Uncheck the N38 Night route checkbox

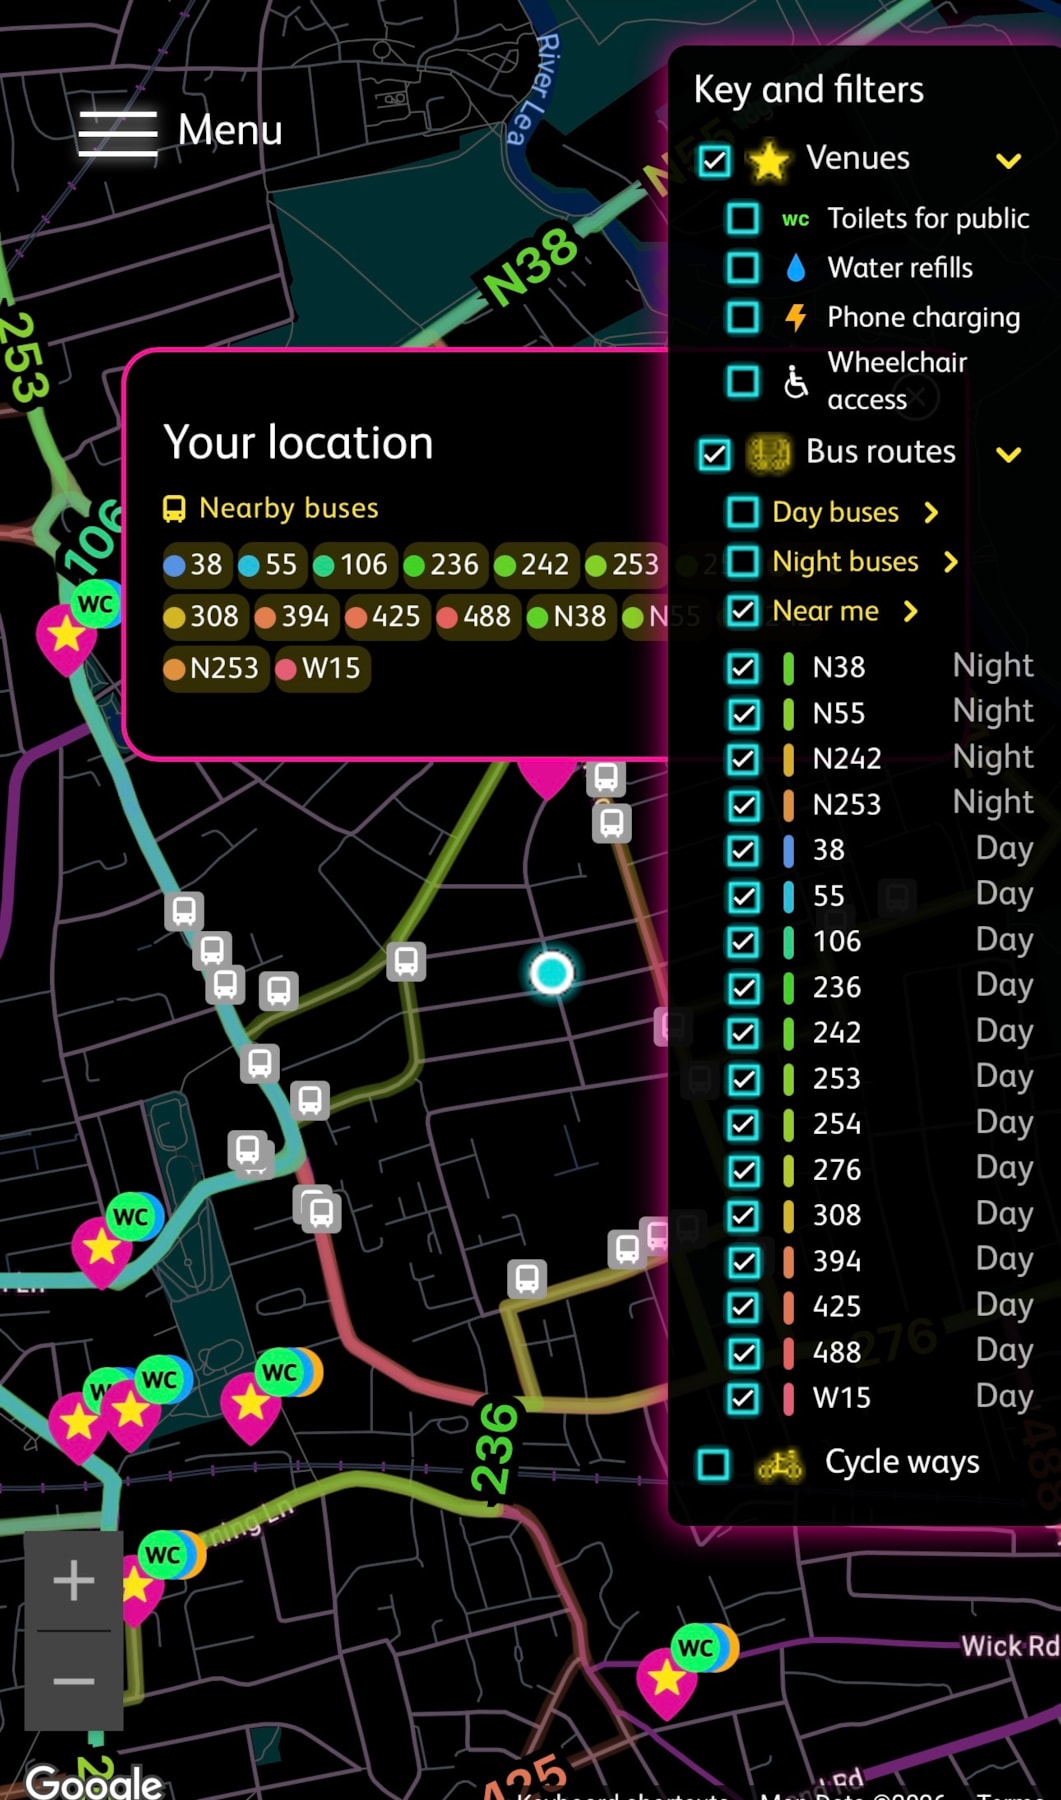click(742, 667)
